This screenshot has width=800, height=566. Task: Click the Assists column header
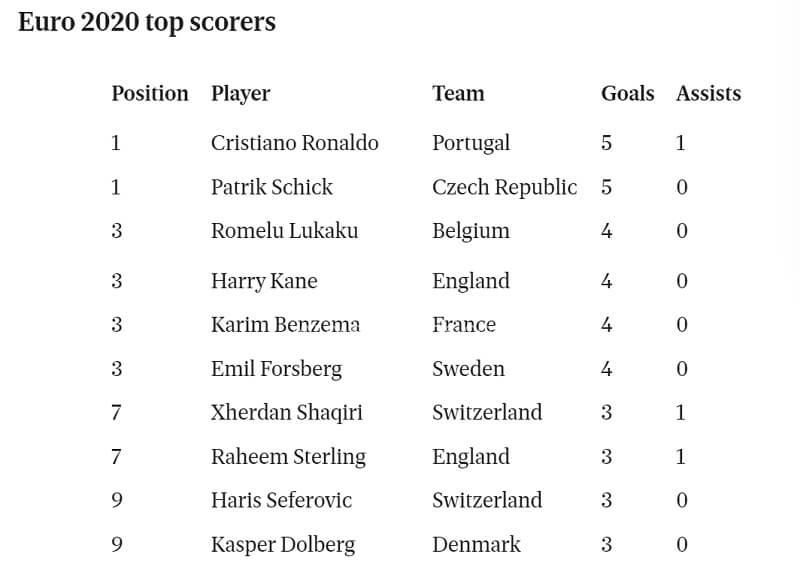[x=708, y=93]
